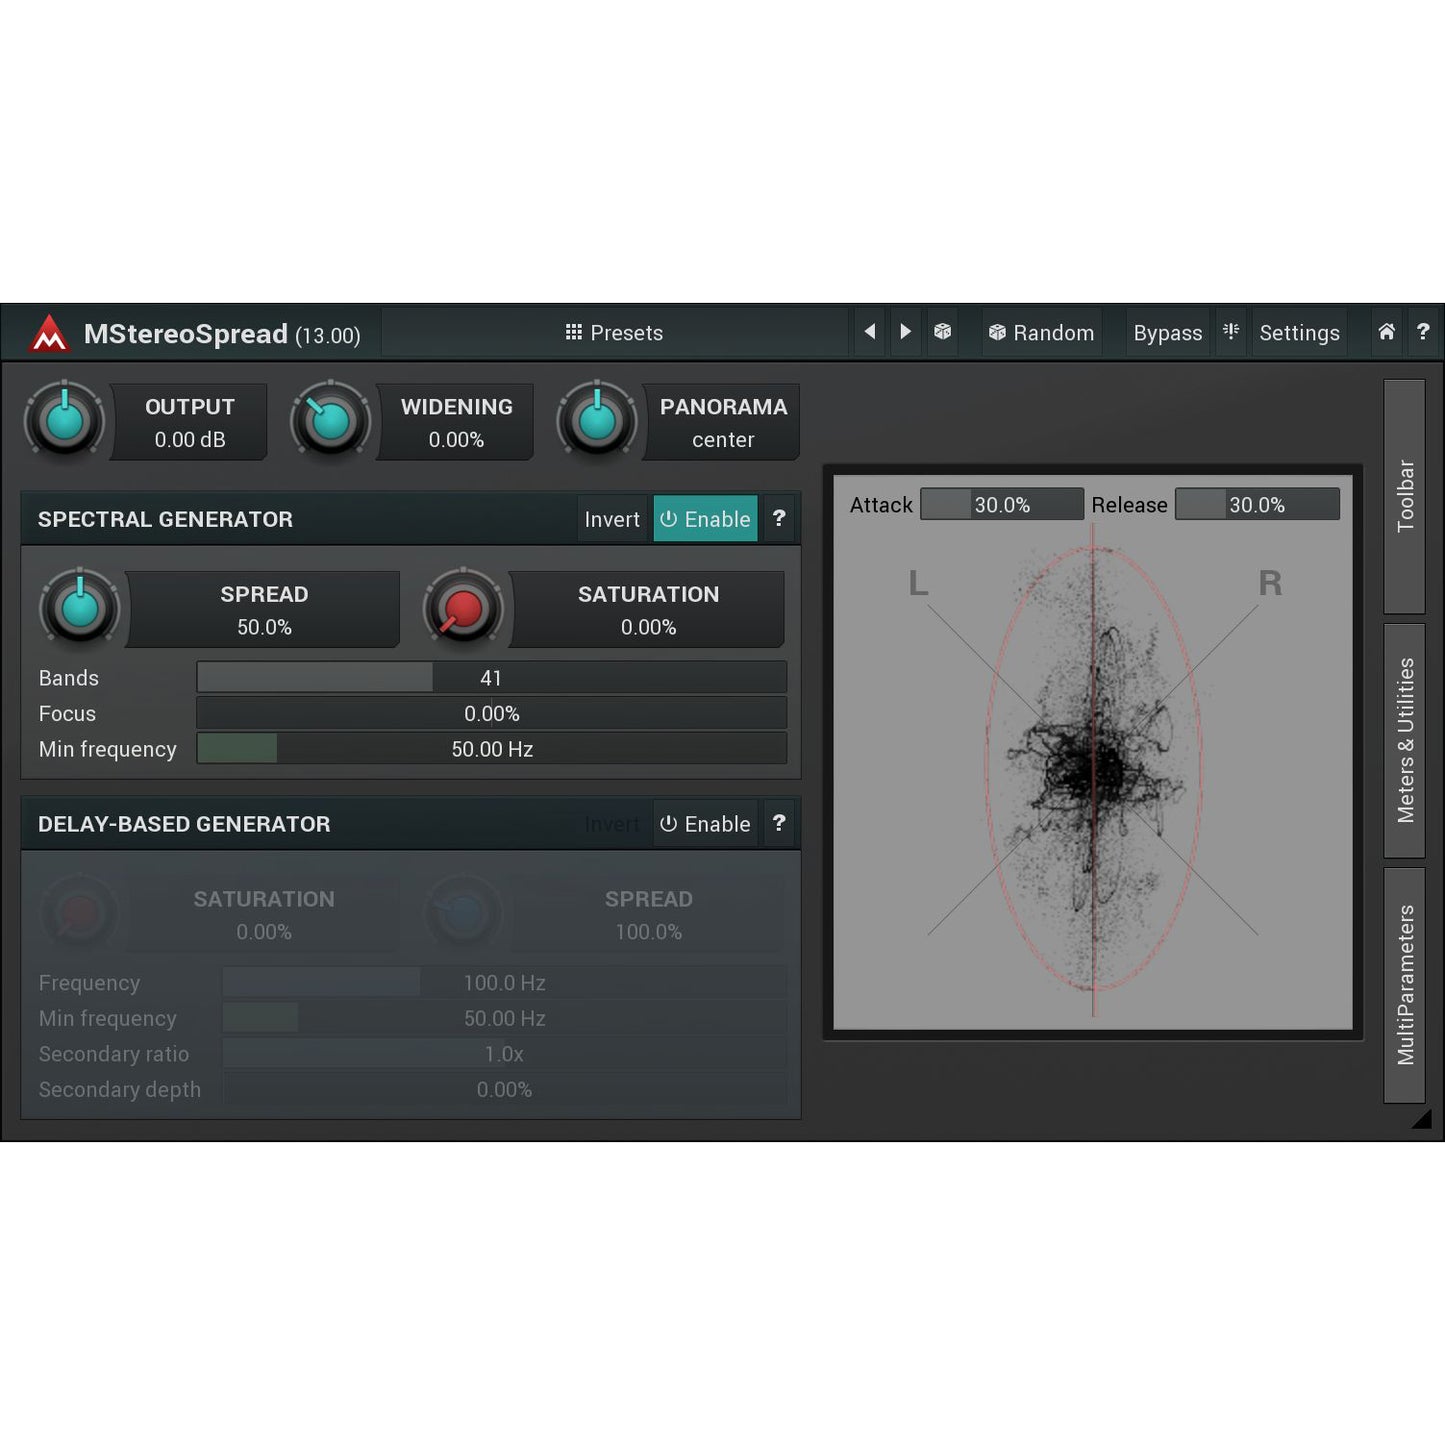This screenshot has height=1445, width=1445.
Task: Open the Presets menu
Action: click(x=614, y=333)
